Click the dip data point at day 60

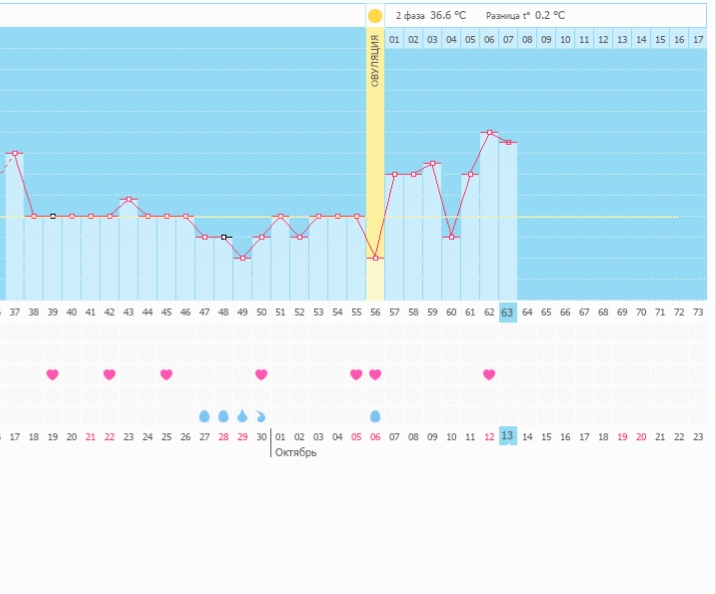click(451, 237)
